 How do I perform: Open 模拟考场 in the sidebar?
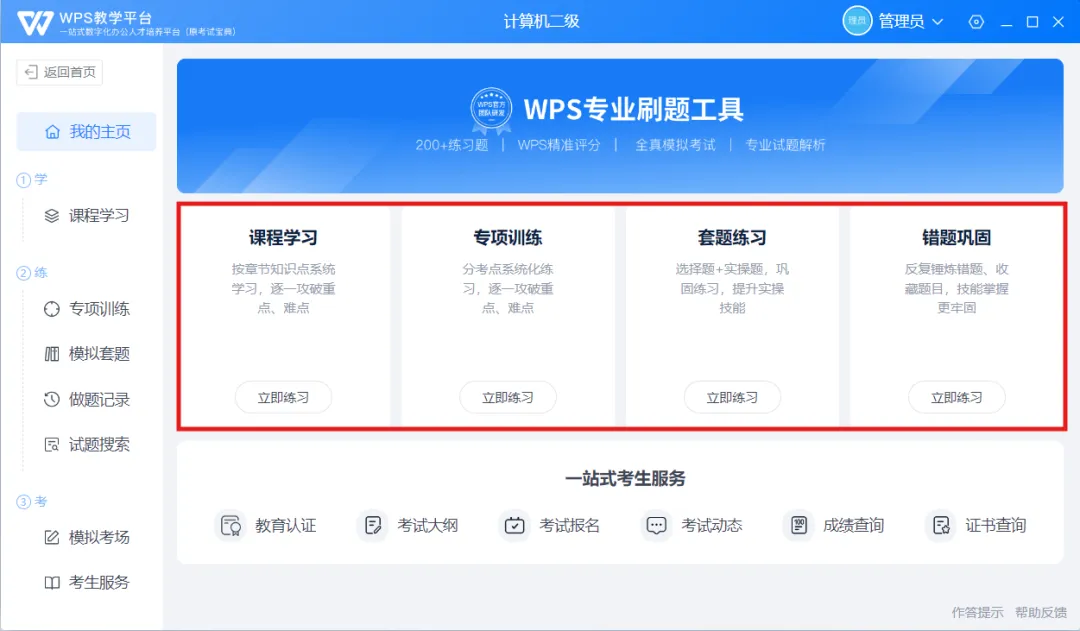[x=87, y=537]
